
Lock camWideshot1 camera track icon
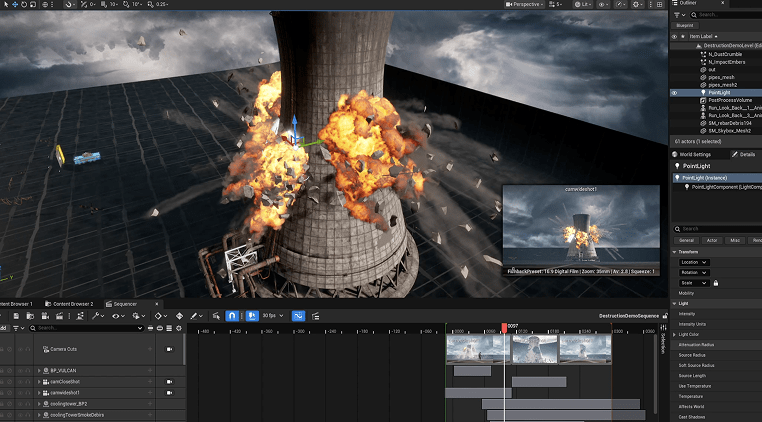169,393
